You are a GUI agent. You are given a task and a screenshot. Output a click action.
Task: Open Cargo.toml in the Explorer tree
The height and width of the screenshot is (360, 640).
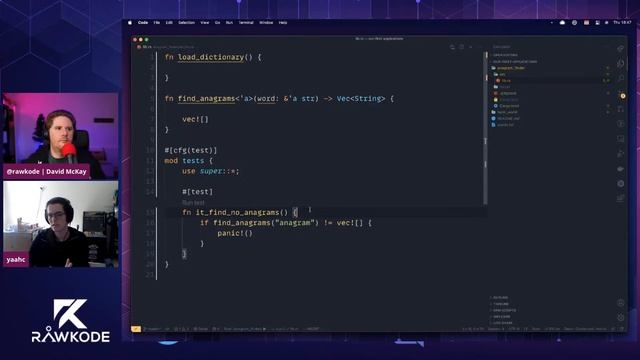click(509, 106)
